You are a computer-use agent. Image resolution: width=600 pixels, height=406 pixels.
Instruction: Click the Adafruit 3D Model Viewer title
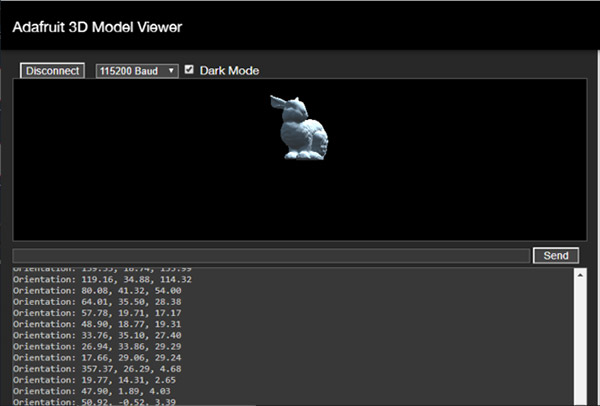coord(97,25)
